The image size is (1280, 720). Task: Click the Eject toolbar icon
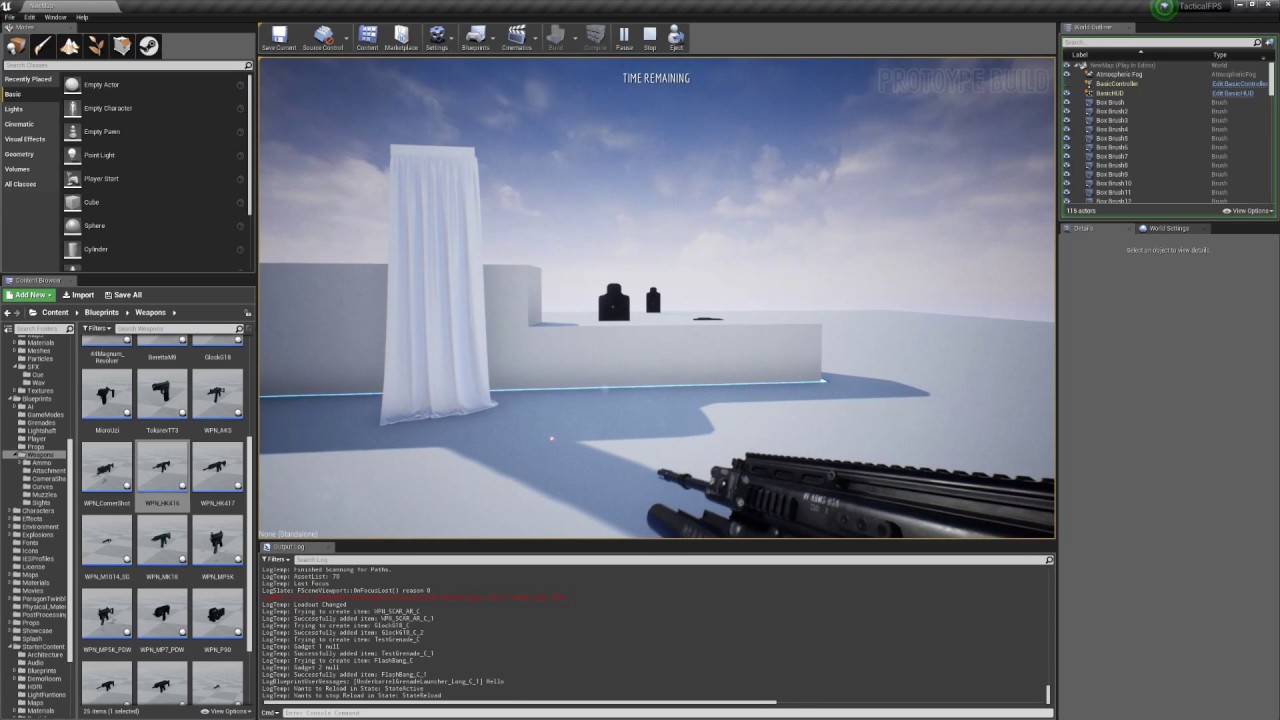[676, 38]
